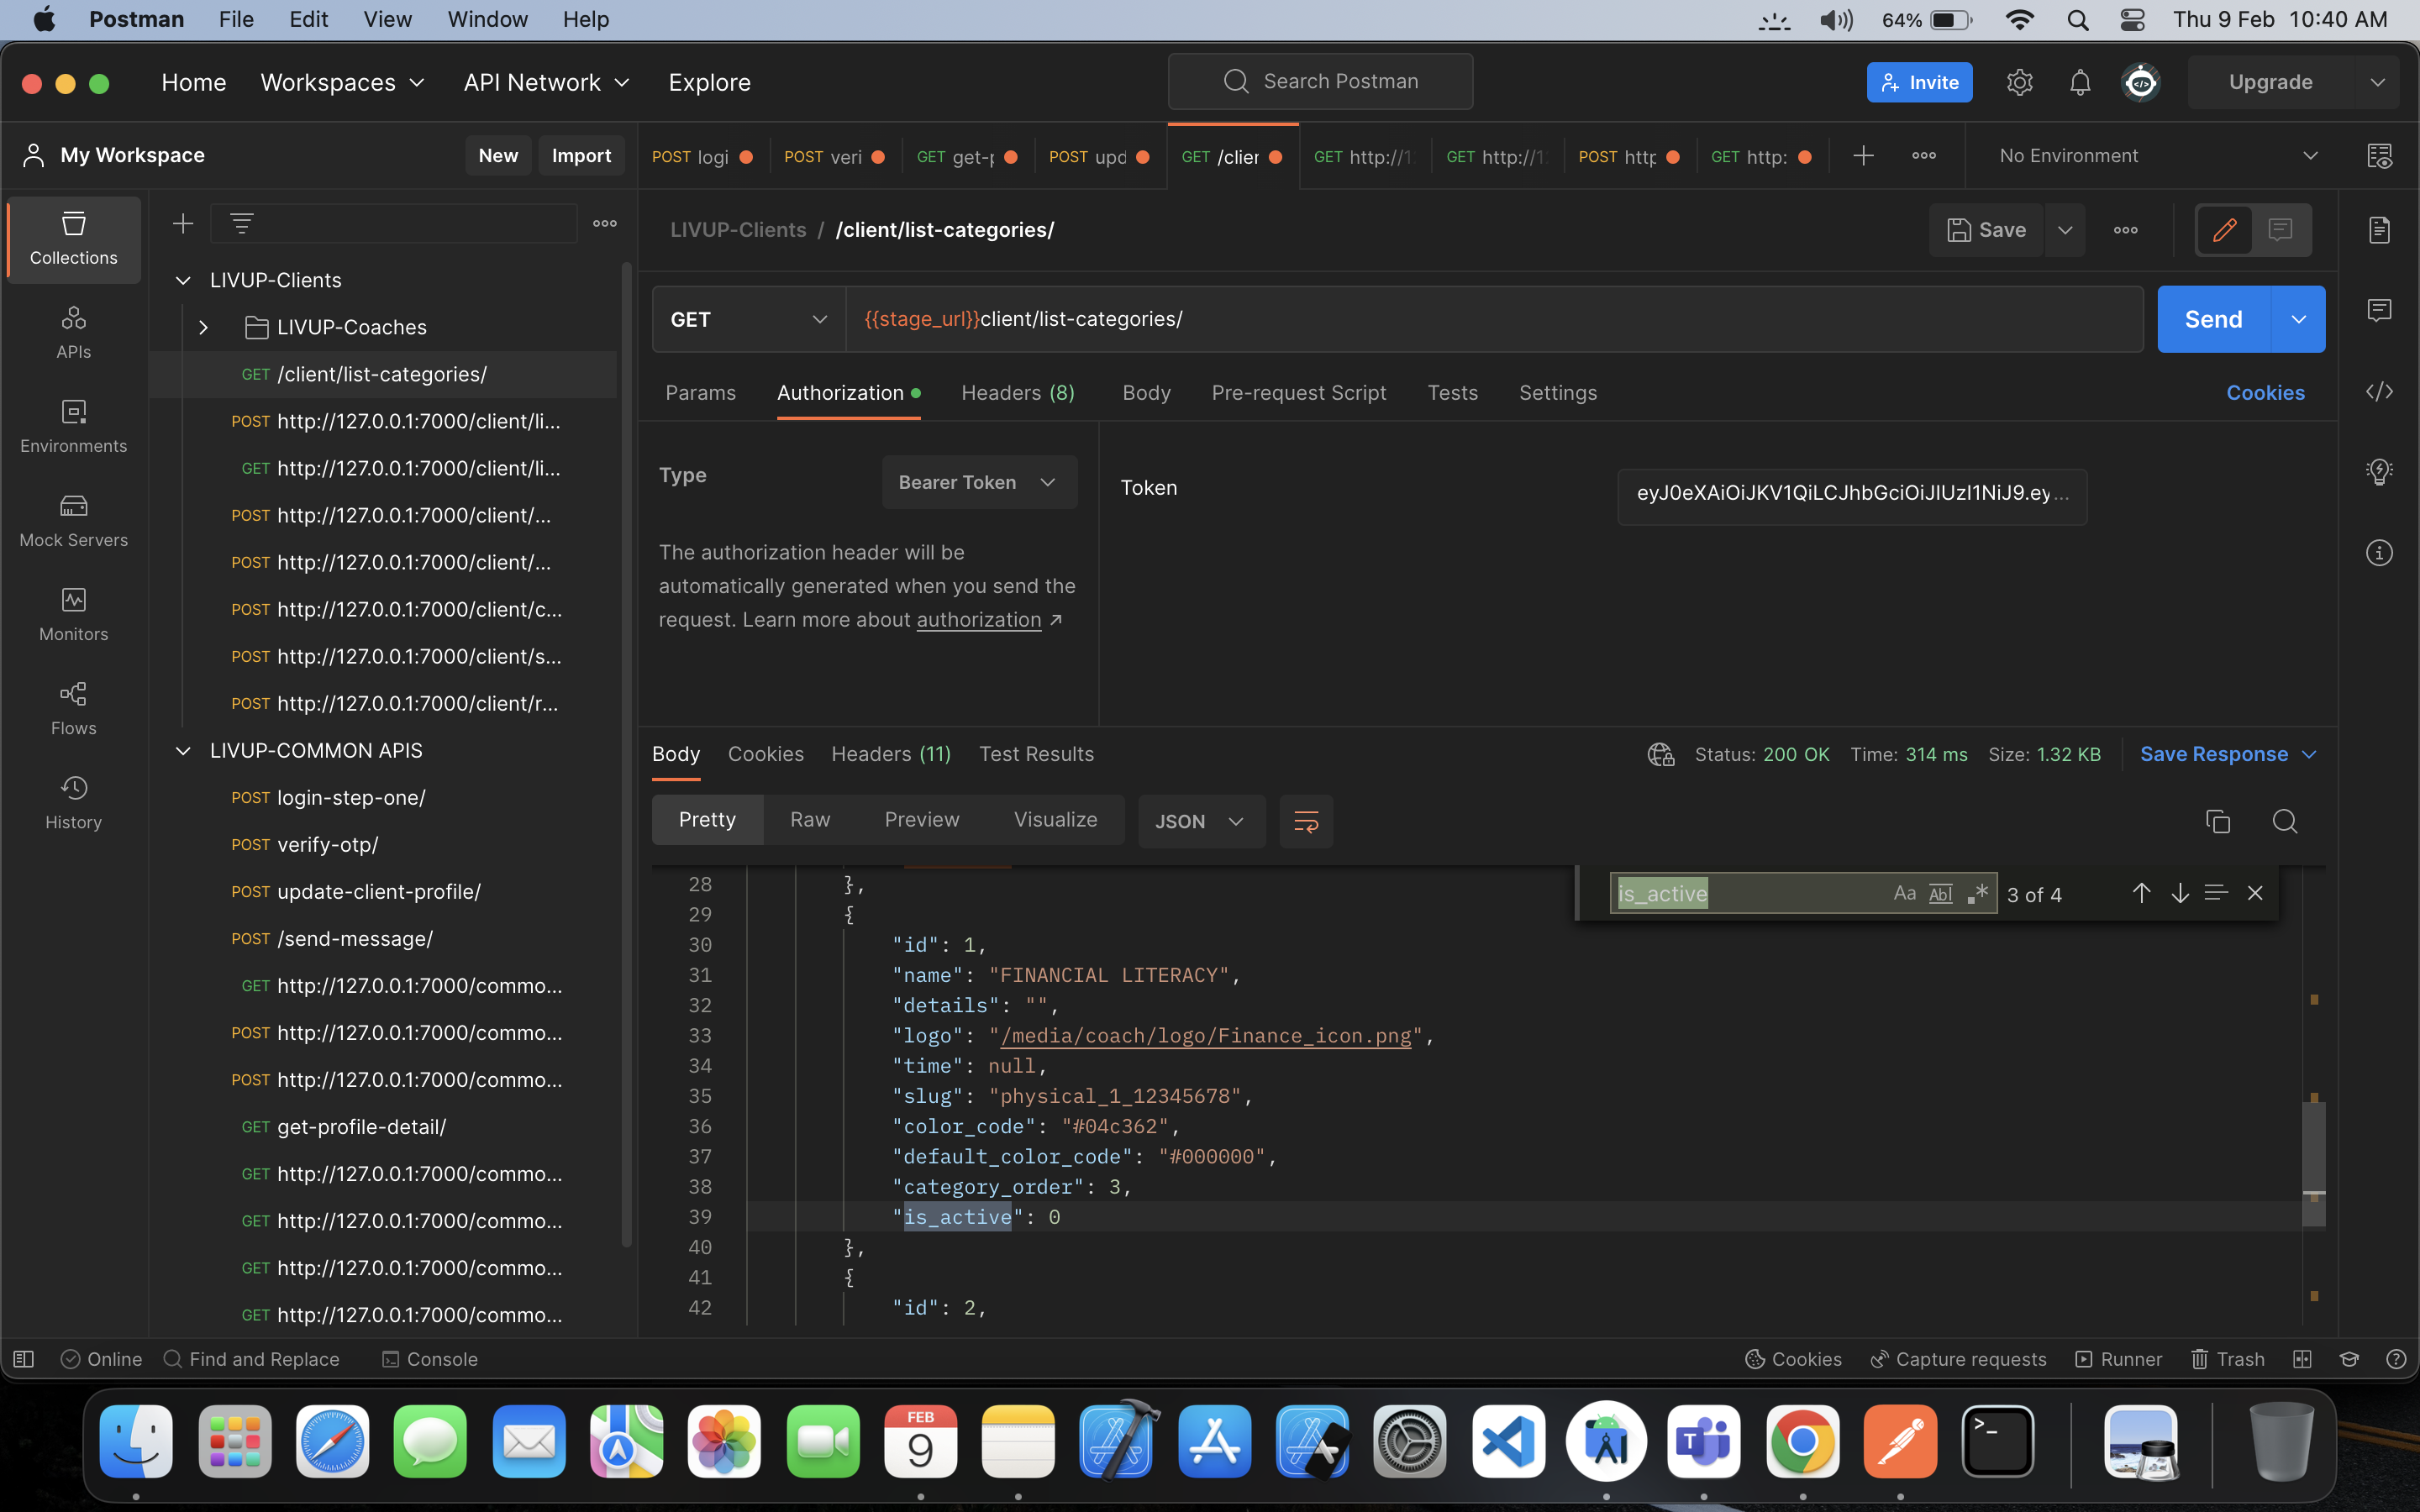
Task: Open the code snippet panel icon
Action: click(2379, 391)
